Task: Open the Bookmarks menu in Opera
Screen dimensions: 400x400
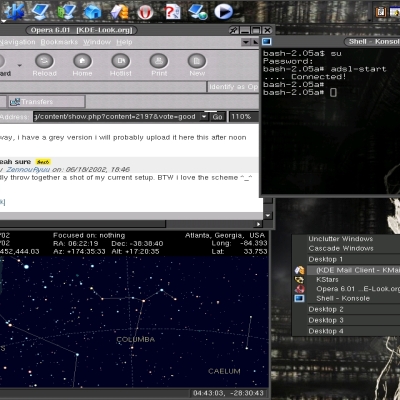Action: coord(59,42)
